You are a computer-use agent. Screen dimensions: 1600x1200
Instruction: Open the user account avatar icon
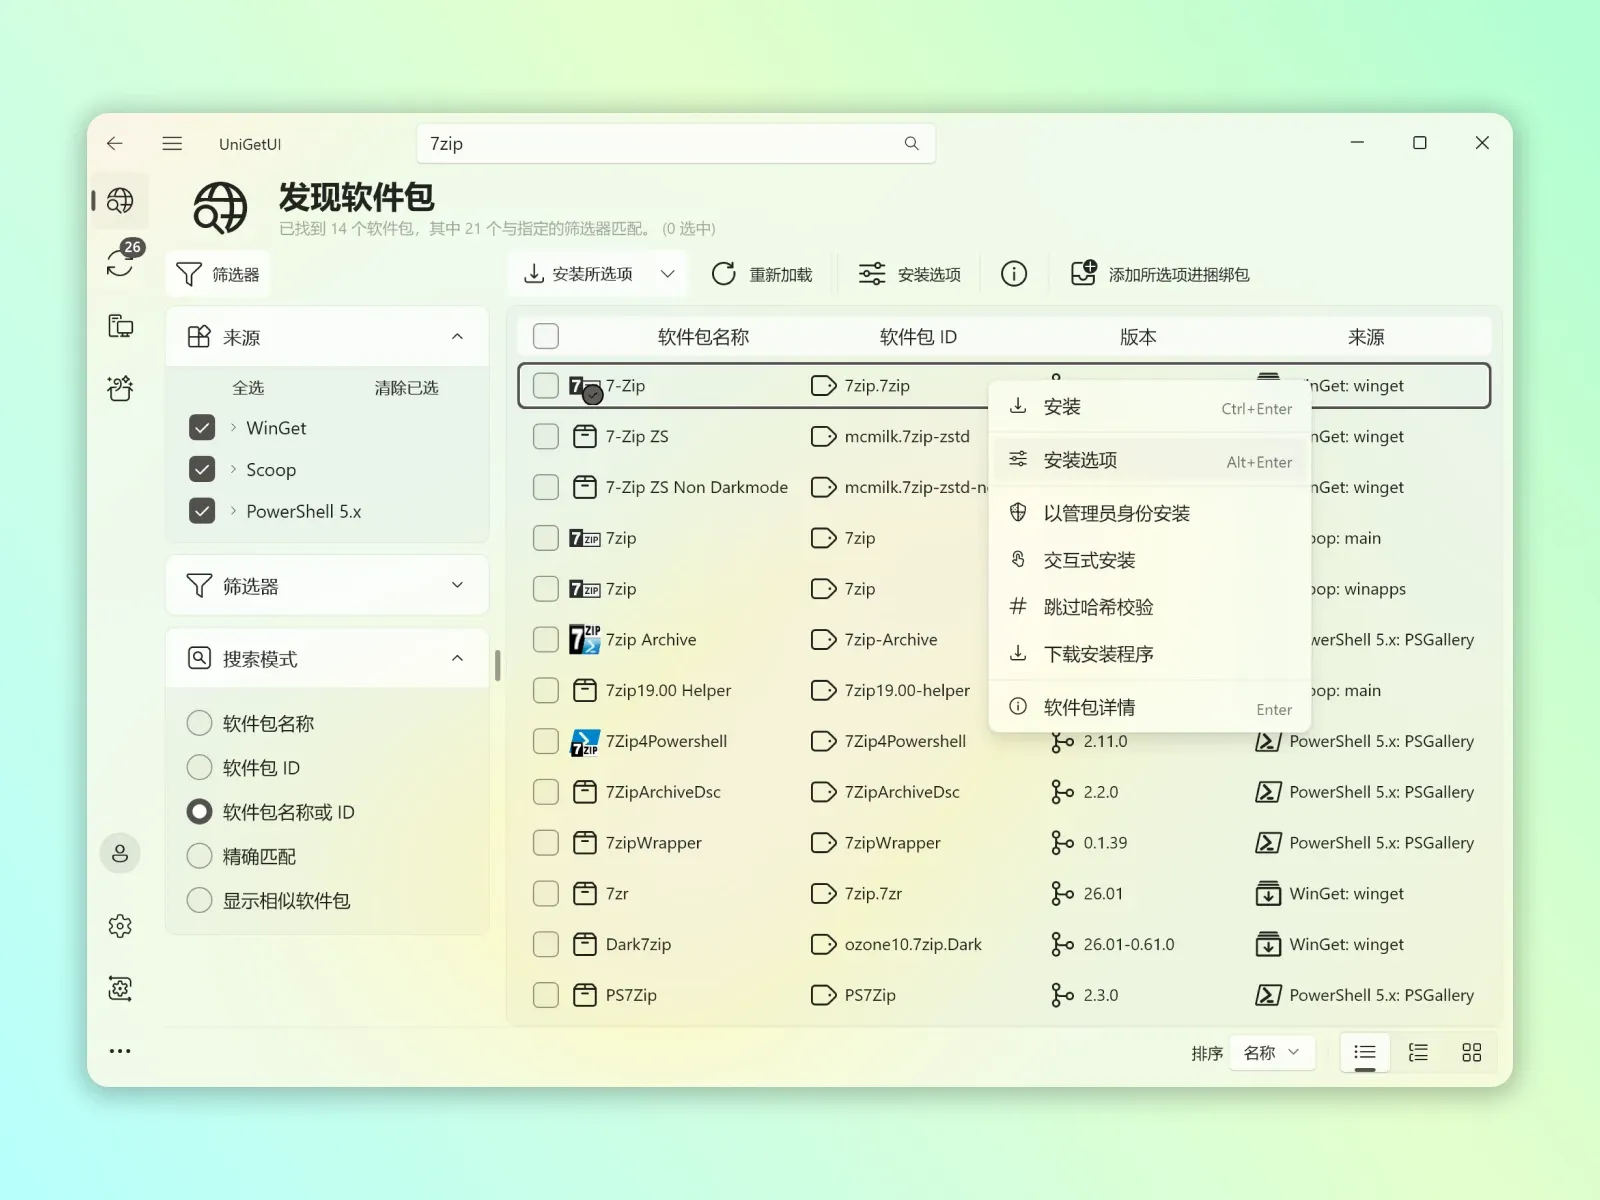click(120, 853)
